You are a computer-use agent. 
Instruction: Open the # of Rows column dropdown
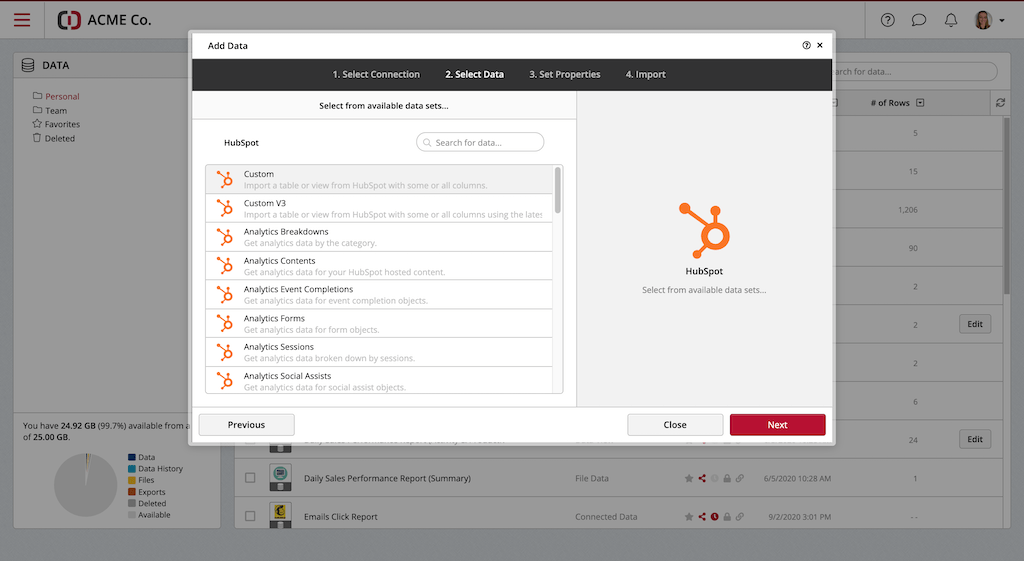pos(920,103)
